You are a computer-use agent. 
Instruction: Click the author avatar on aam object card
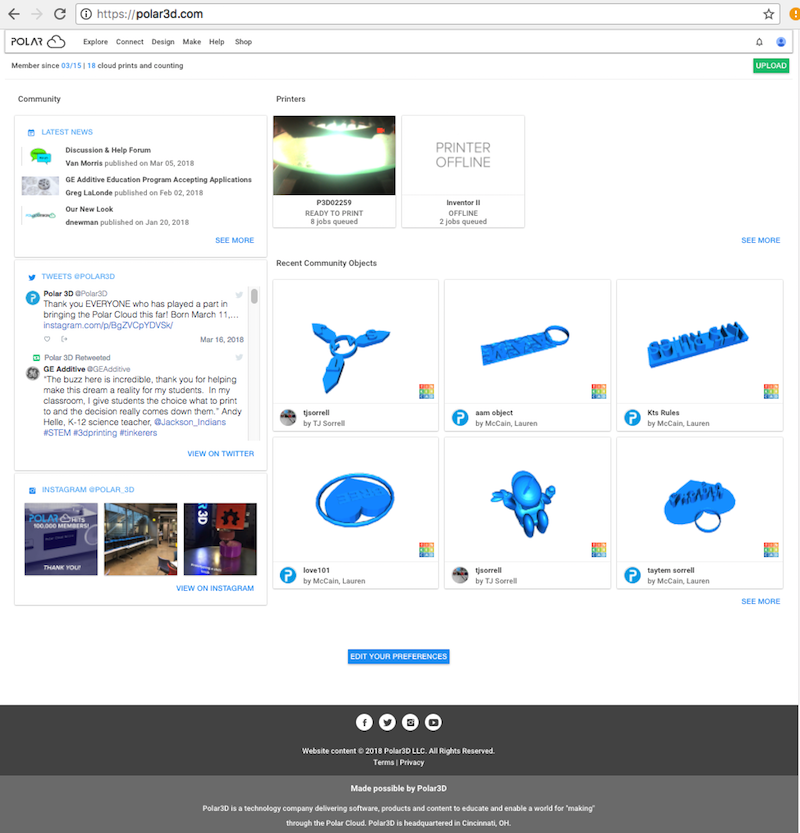click(x=460, y=418)
